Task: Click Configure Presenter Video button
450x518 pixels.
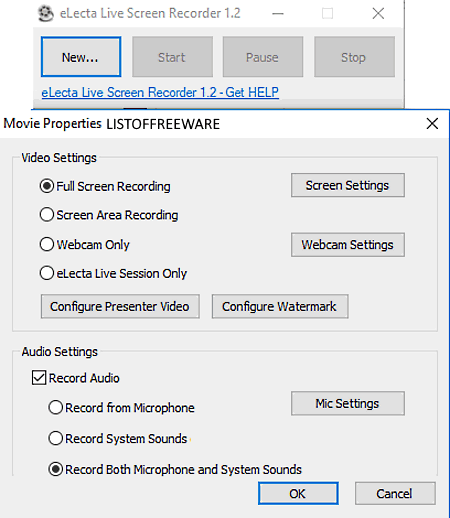Action: coord(120,306)
